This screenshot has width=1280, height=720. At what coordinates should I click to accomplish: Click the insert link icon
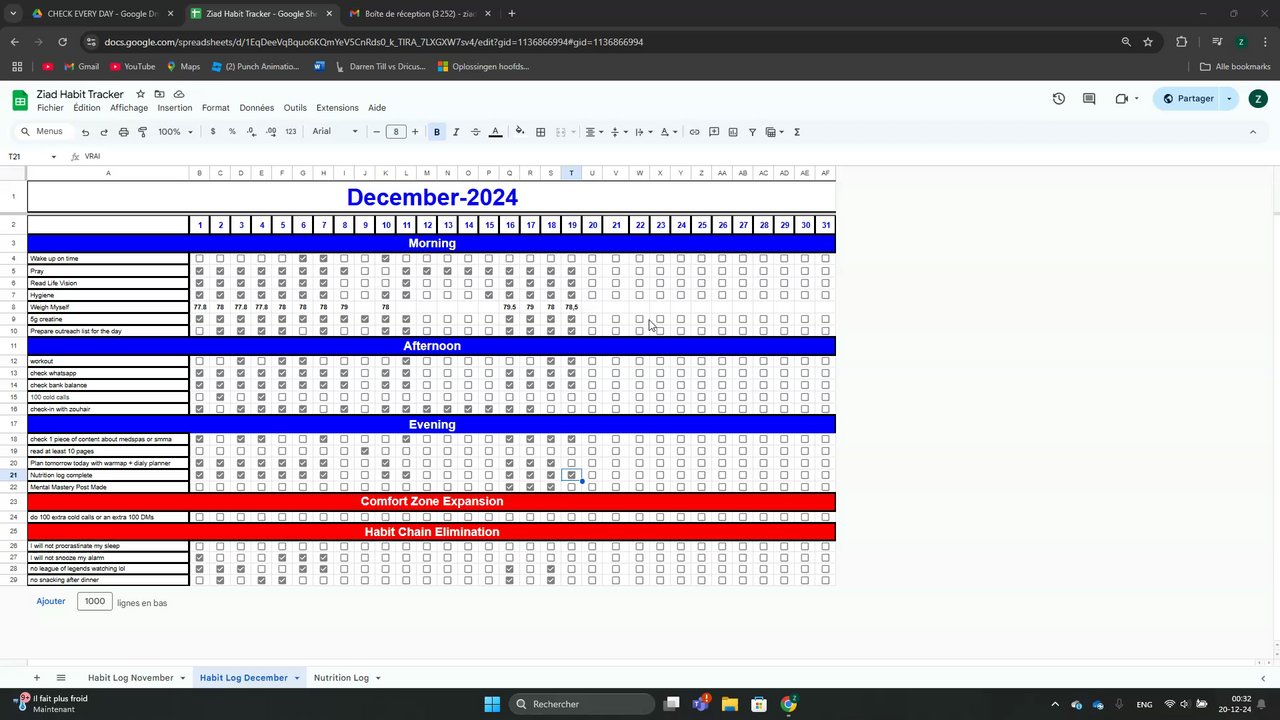tap(694, 132)
